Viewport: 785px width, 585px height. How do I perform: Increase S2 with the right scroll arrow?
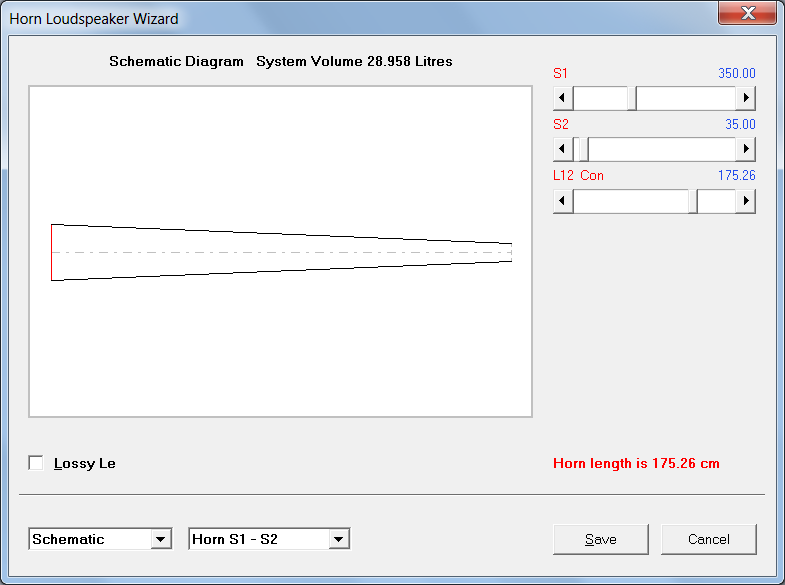click(745, 149)
